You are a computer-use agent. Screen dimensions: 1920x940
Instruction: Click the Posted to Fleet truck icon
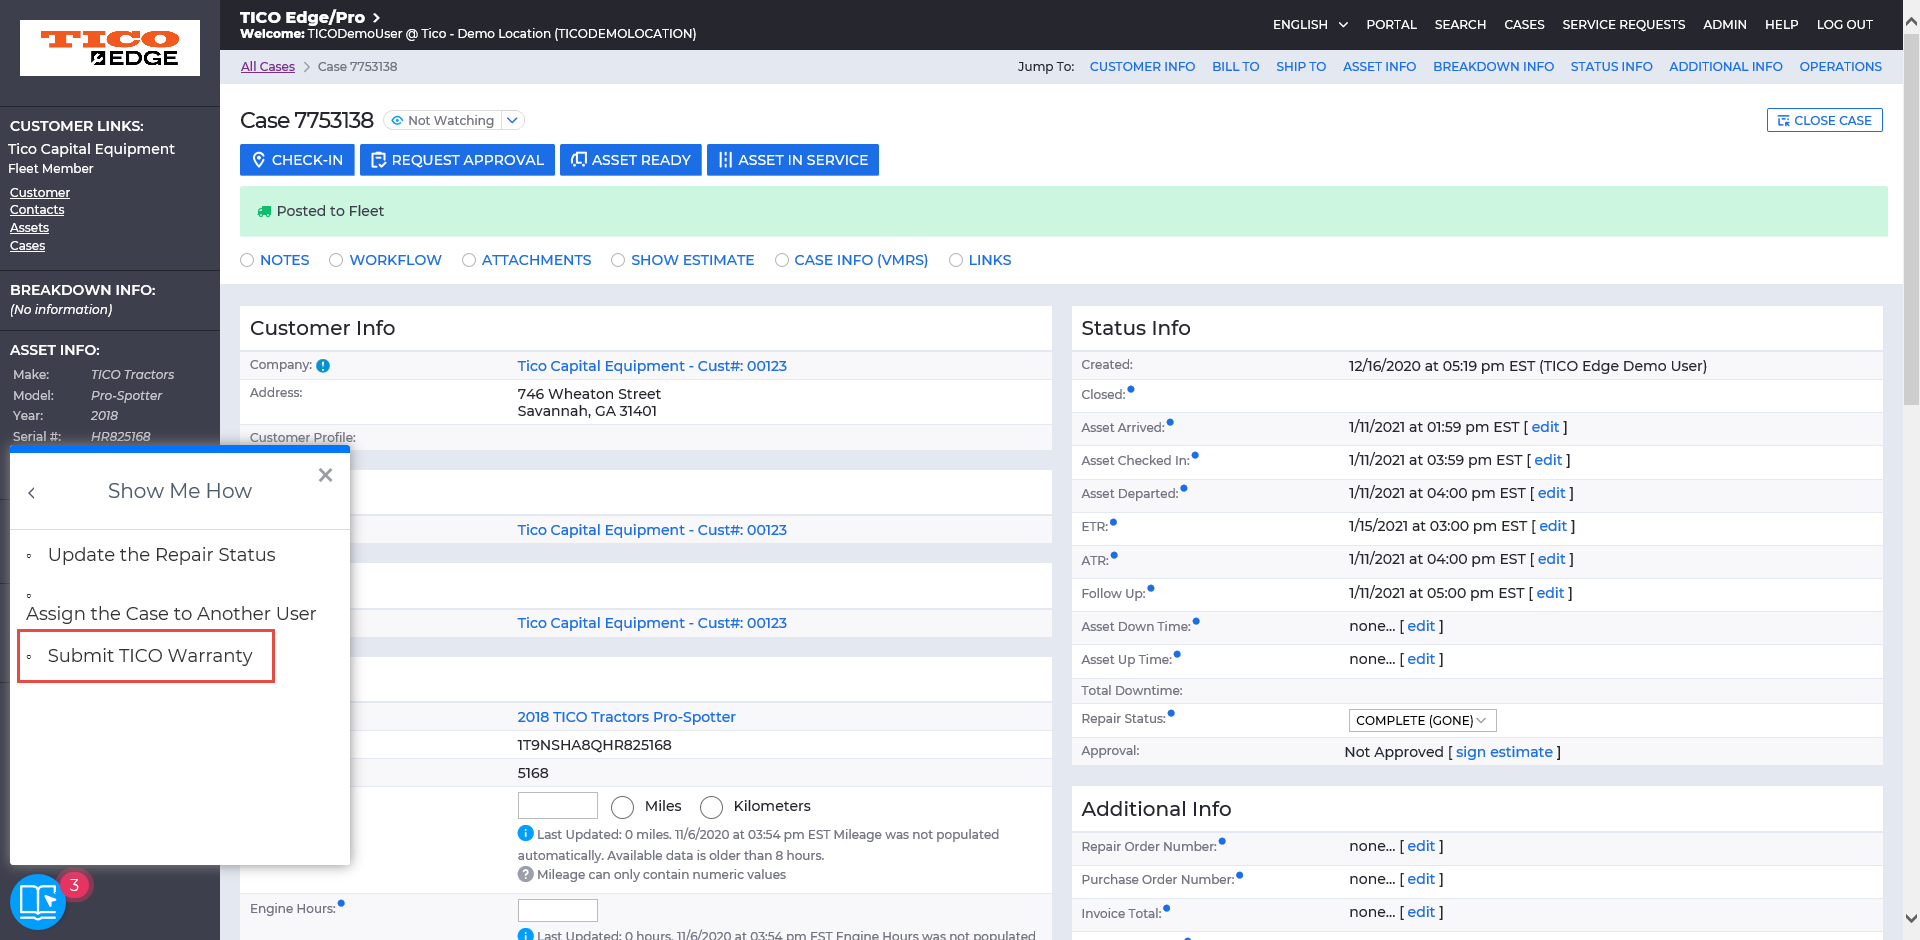tap(264, 211)
